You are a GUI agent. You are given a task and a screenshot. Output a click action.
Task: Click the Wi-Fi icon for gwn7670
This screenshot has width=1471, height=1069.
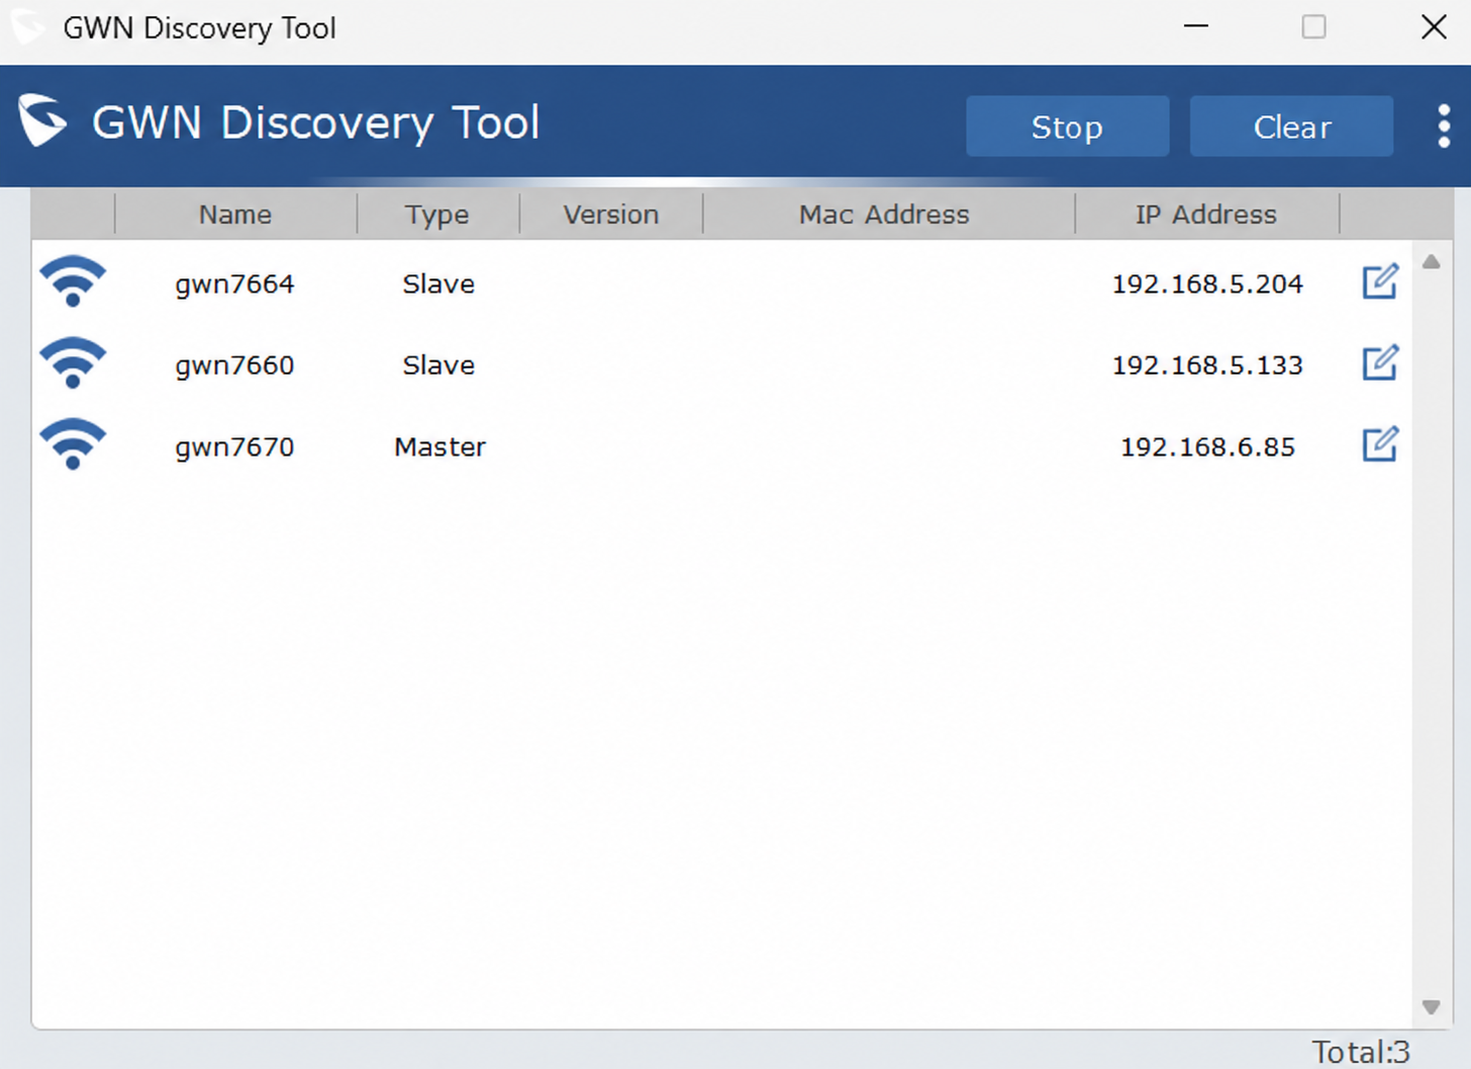72,444
